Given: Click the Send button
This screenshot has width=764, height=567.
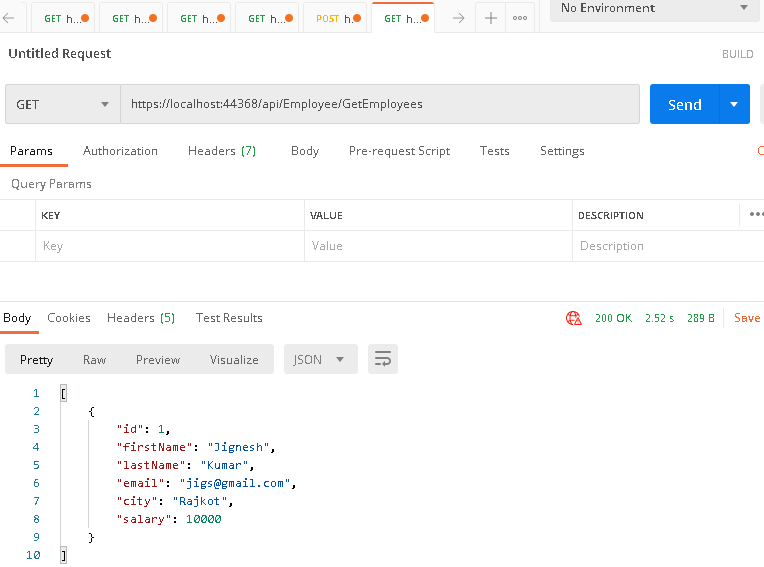Looking at the screenshot, I should click(684, 104).
